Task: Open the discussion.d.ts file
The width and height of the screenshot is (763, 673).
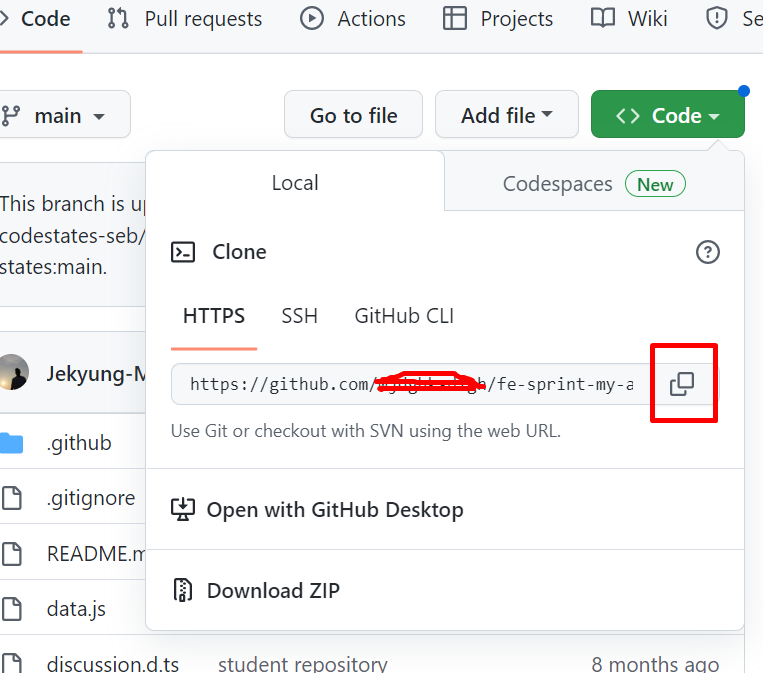Action: pyautogui.click(x=112, y=664)
